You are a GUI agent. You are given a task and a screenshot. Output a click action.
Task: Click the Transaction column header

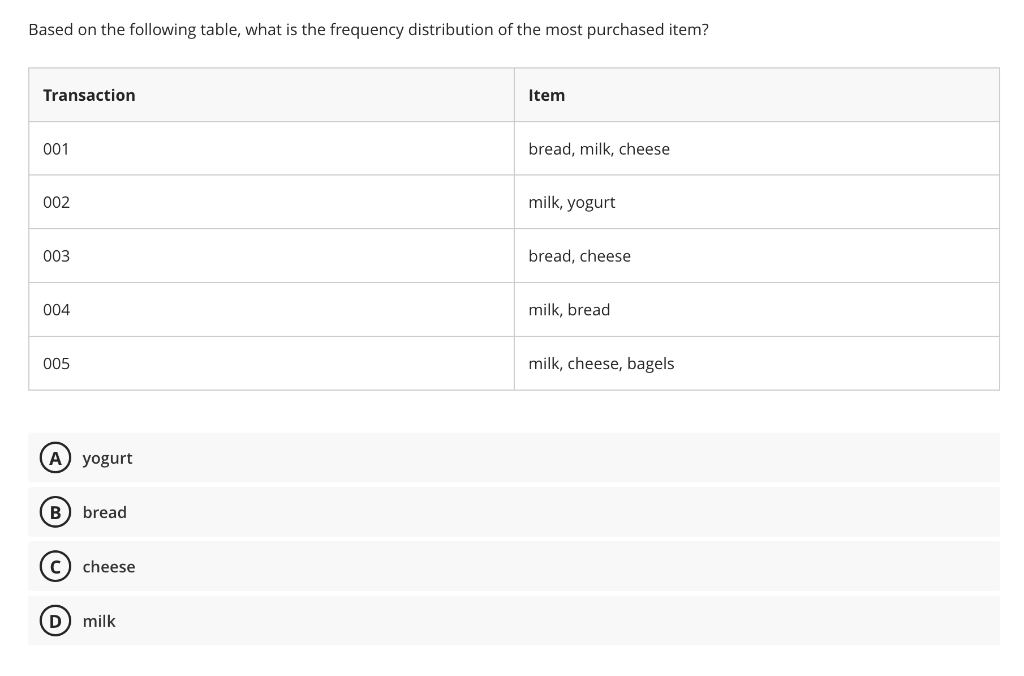(89, 95)
